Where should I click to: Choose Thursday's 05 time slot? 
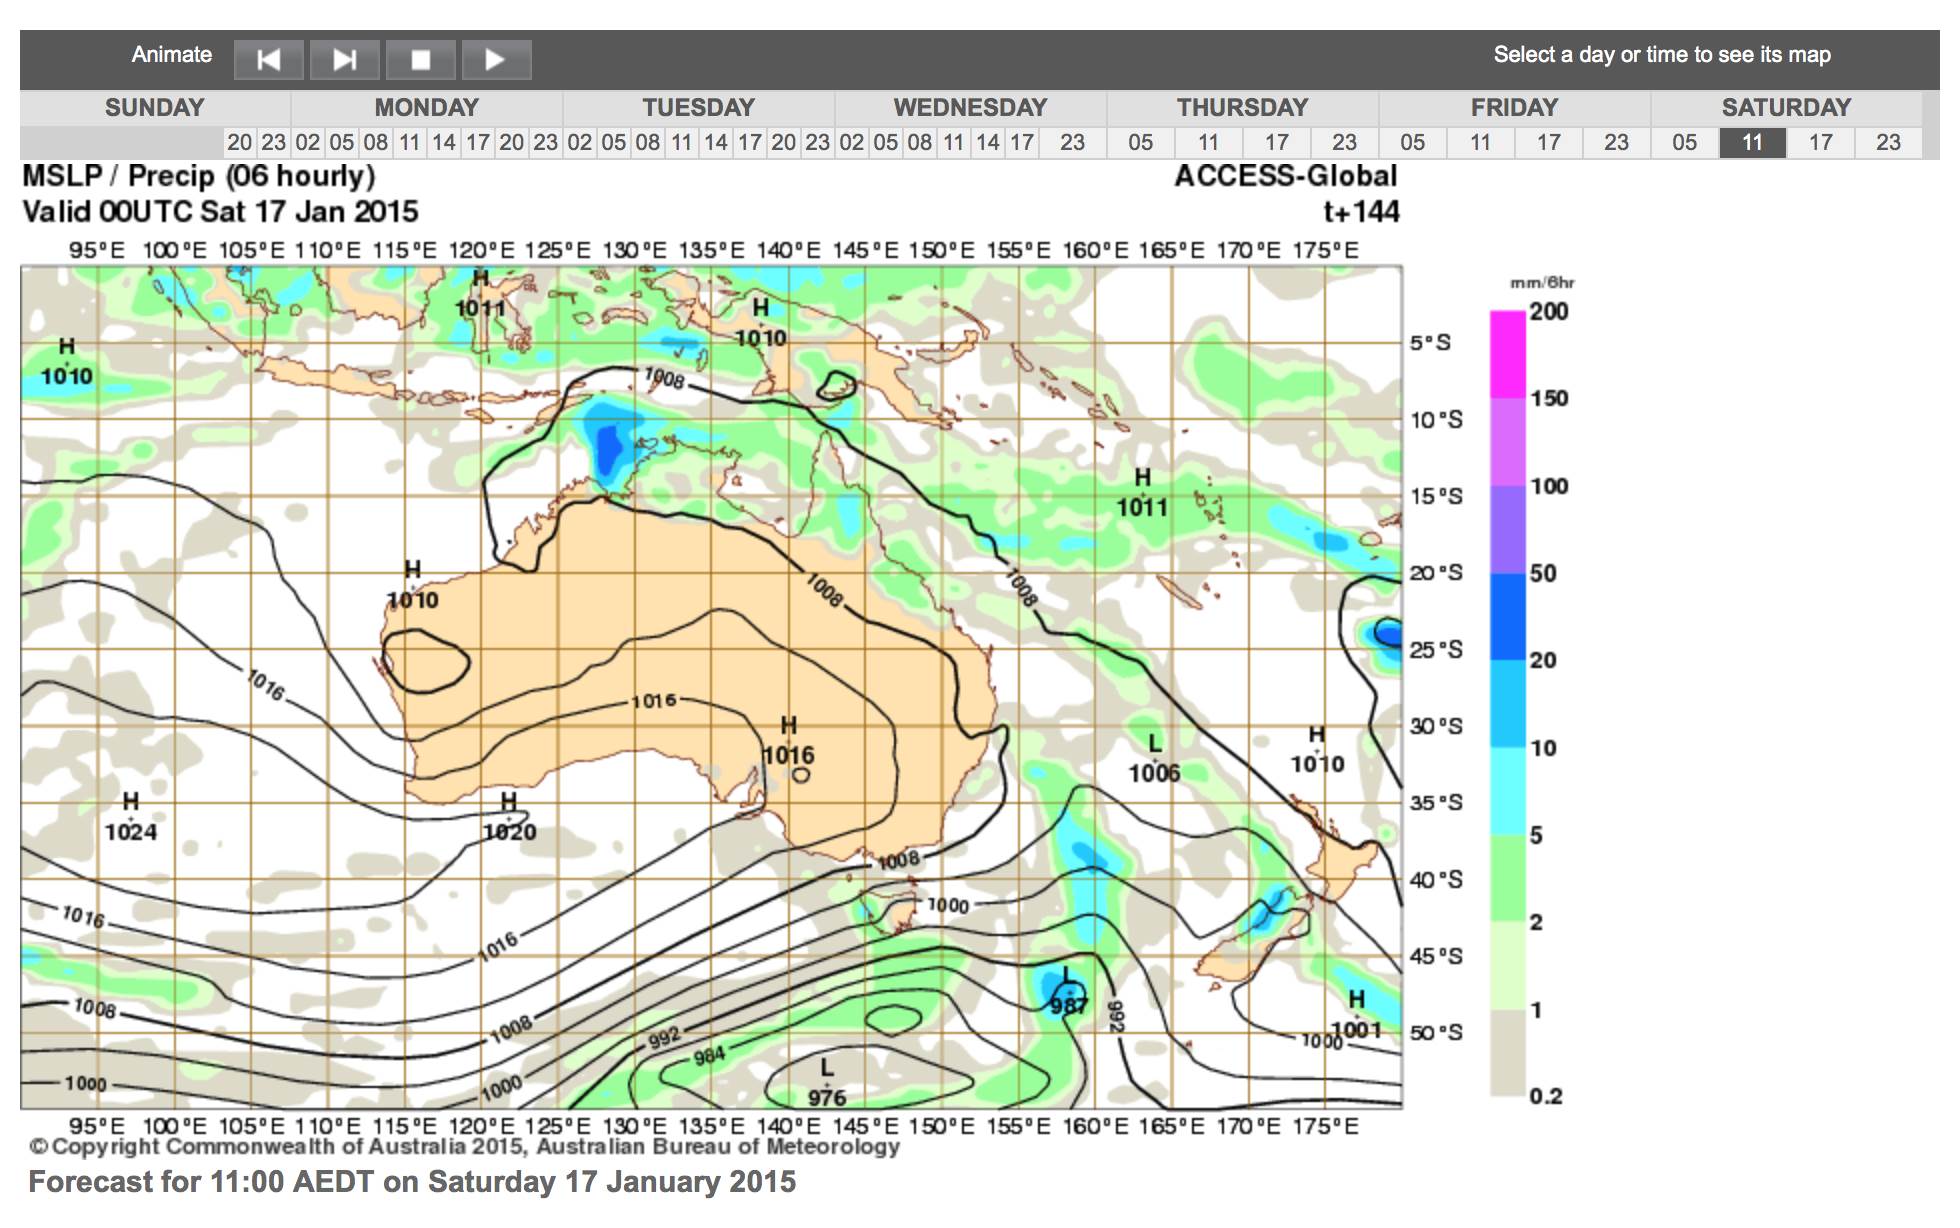click(x=1140, y=142)
